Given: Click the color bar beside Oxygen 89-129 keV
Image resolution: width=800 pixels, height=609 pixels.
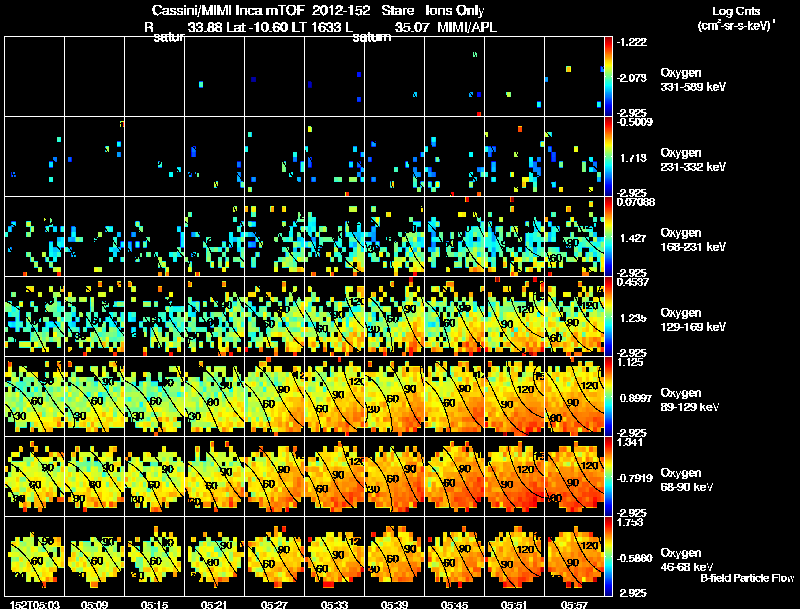Looking at the screenshot, I should [608, 396].
